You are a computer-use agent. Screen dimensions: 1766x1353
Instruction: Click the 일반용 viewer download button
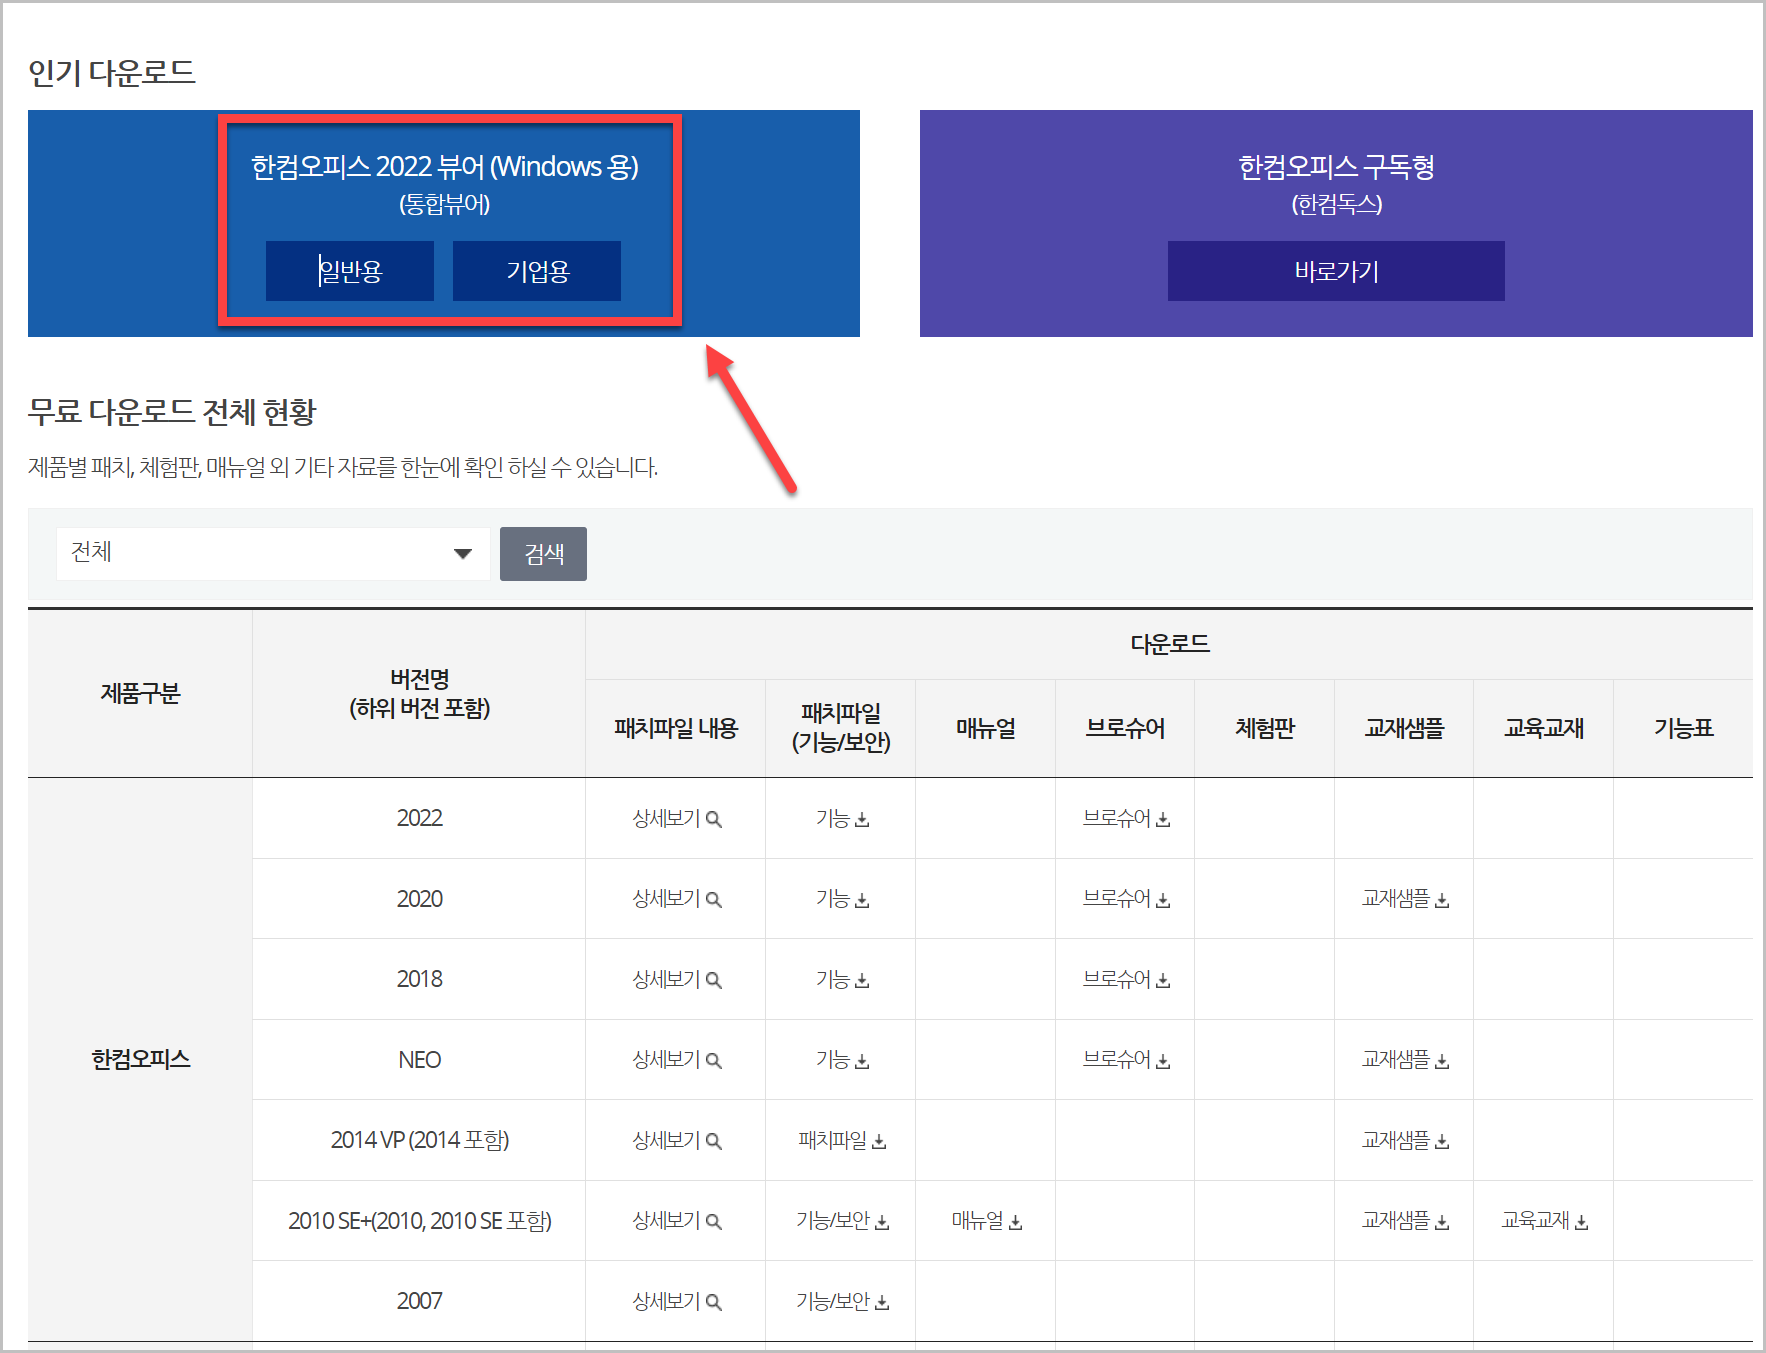pos(350,271)
